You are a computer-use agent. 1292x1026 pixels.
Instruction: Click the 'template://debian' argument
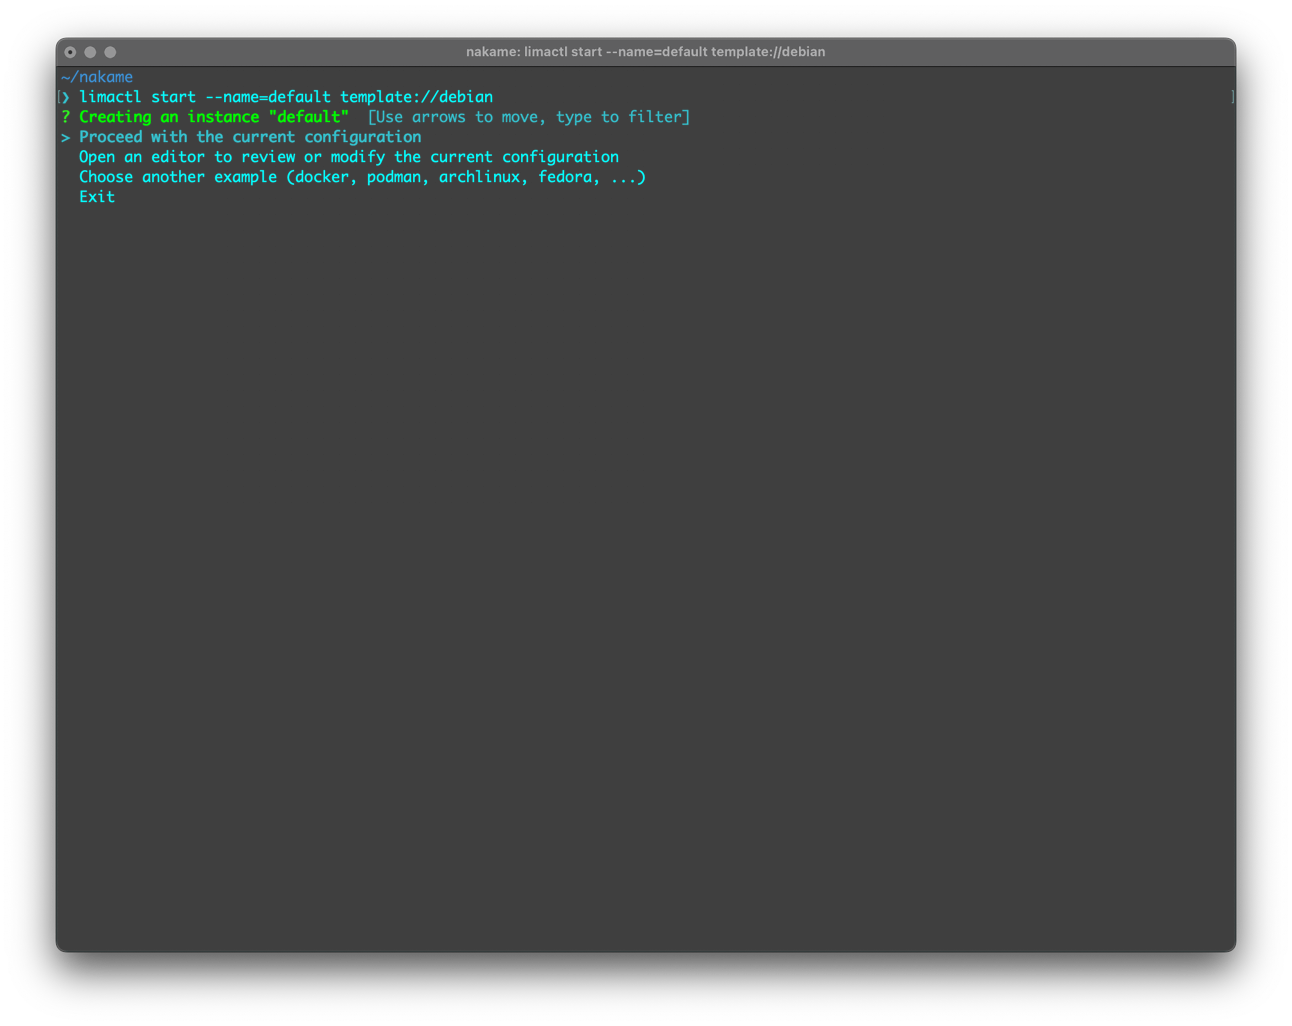pos(416,97)
